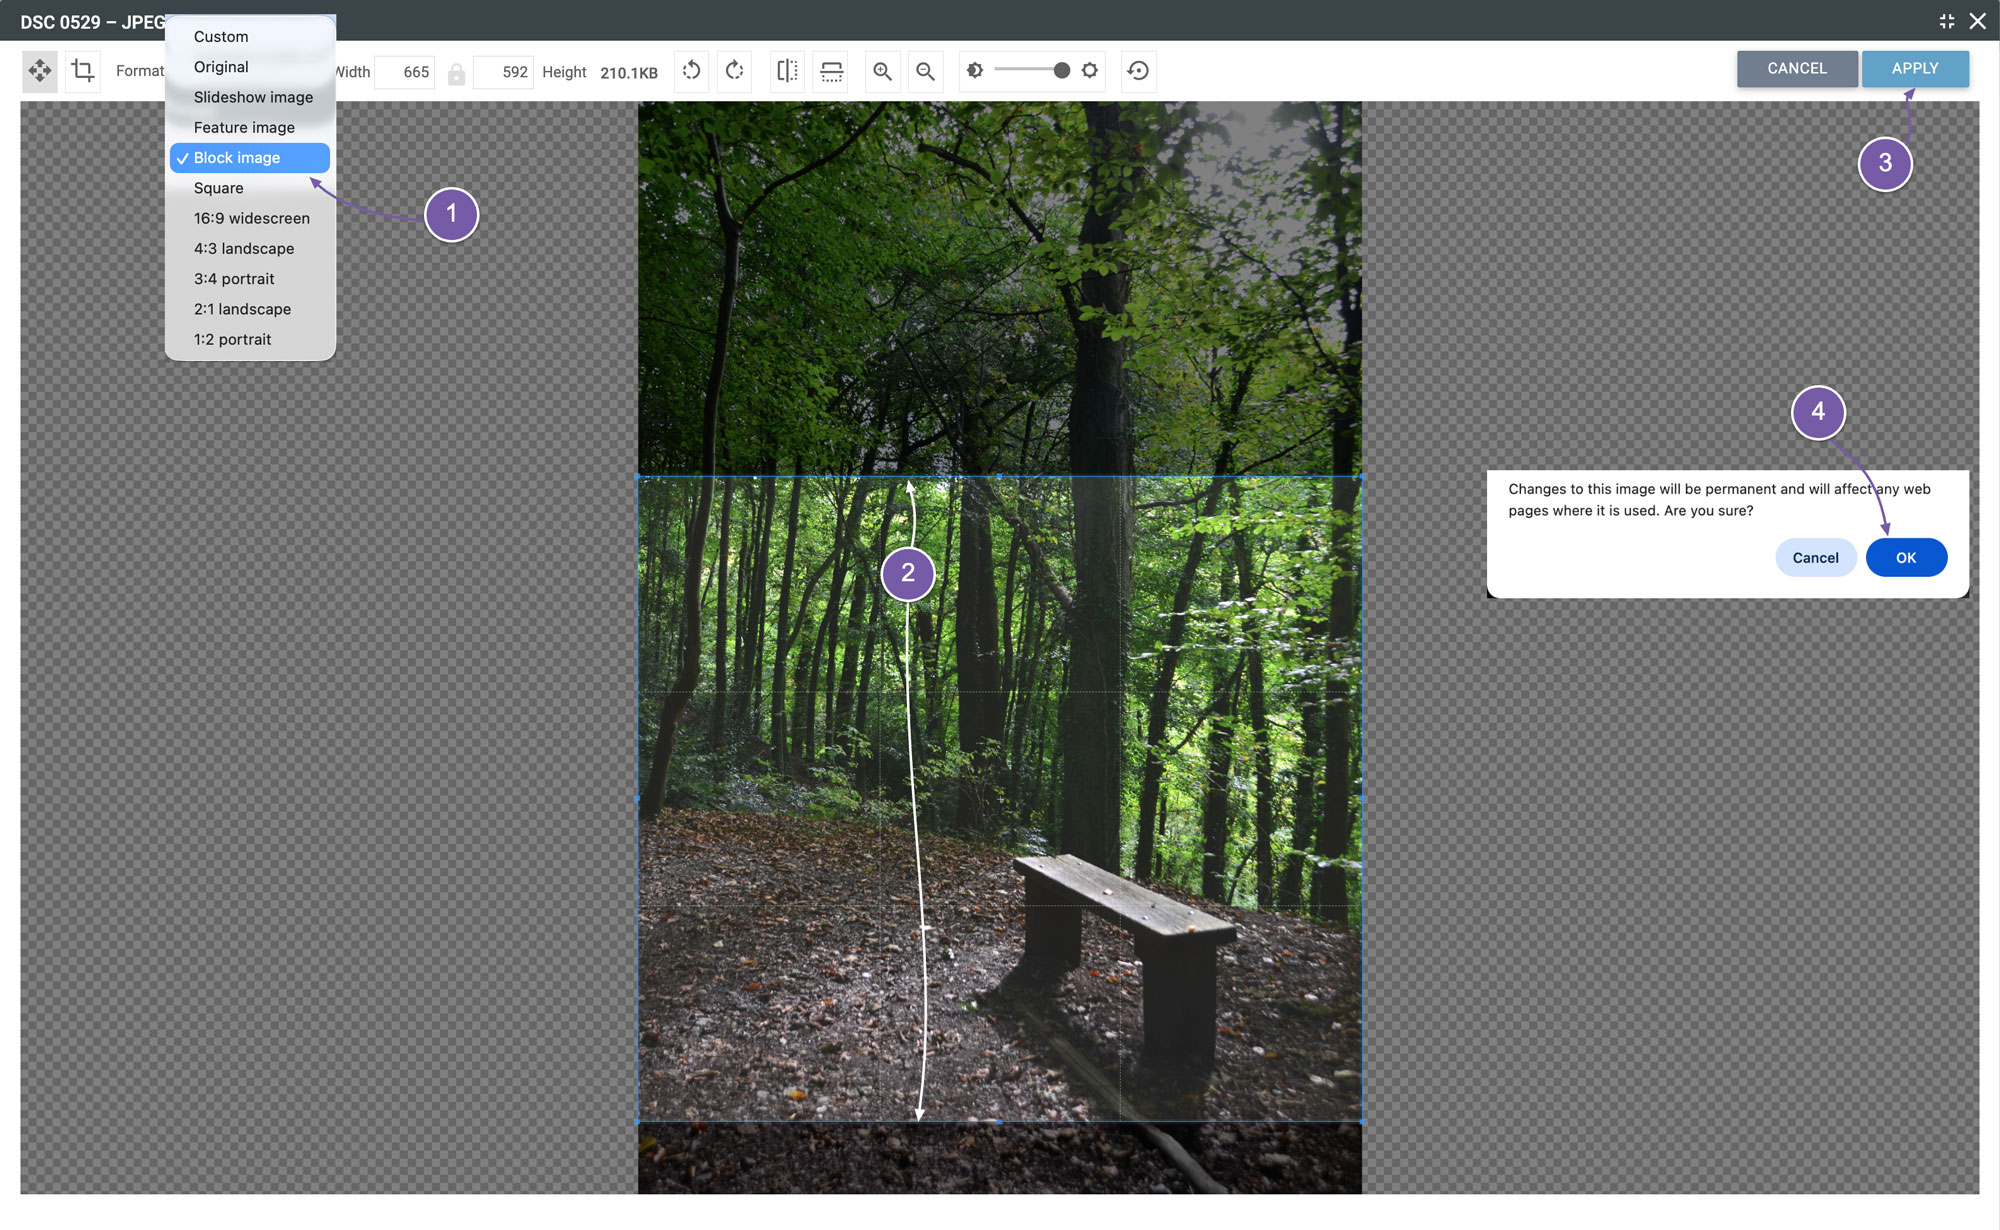
Task: Flip image horizontally
Action: 787,71
